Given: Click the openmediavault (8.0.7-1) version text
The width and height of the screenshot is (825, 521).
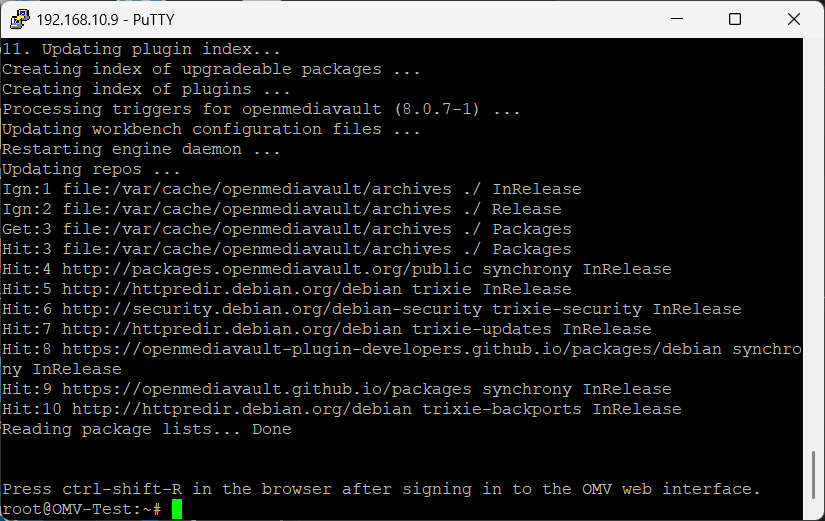Looking at the screenshot, I should point(361,109).
